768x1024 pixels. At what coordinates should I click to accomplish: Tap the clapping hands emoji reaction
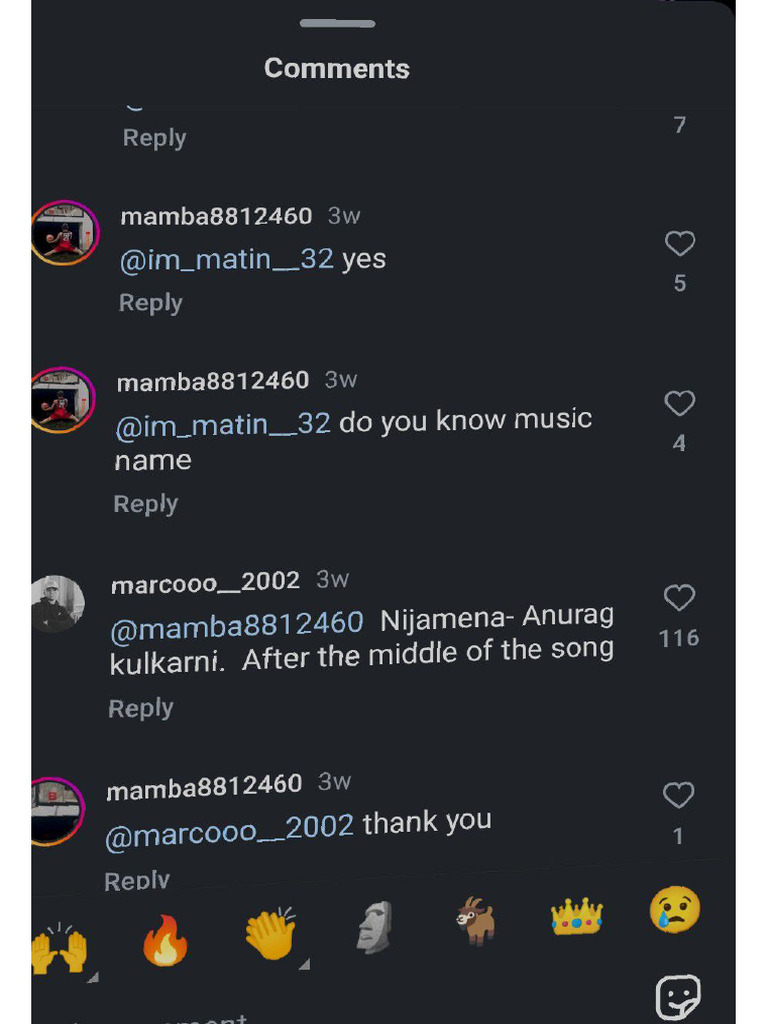tap(270, 935)
